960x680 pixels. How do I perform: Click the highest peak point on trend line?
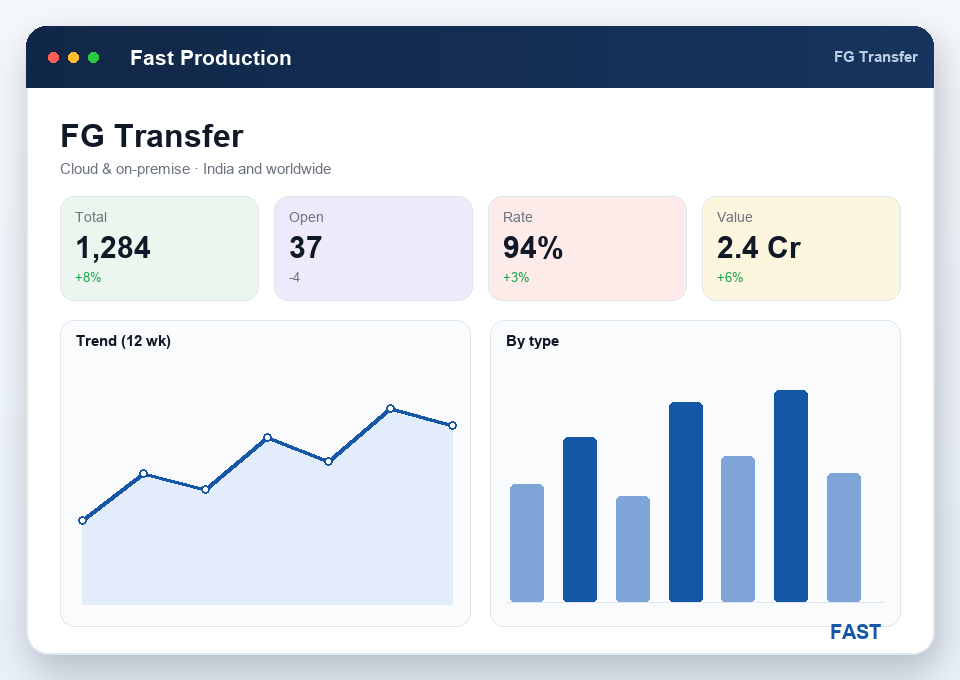tap(391, 408)
